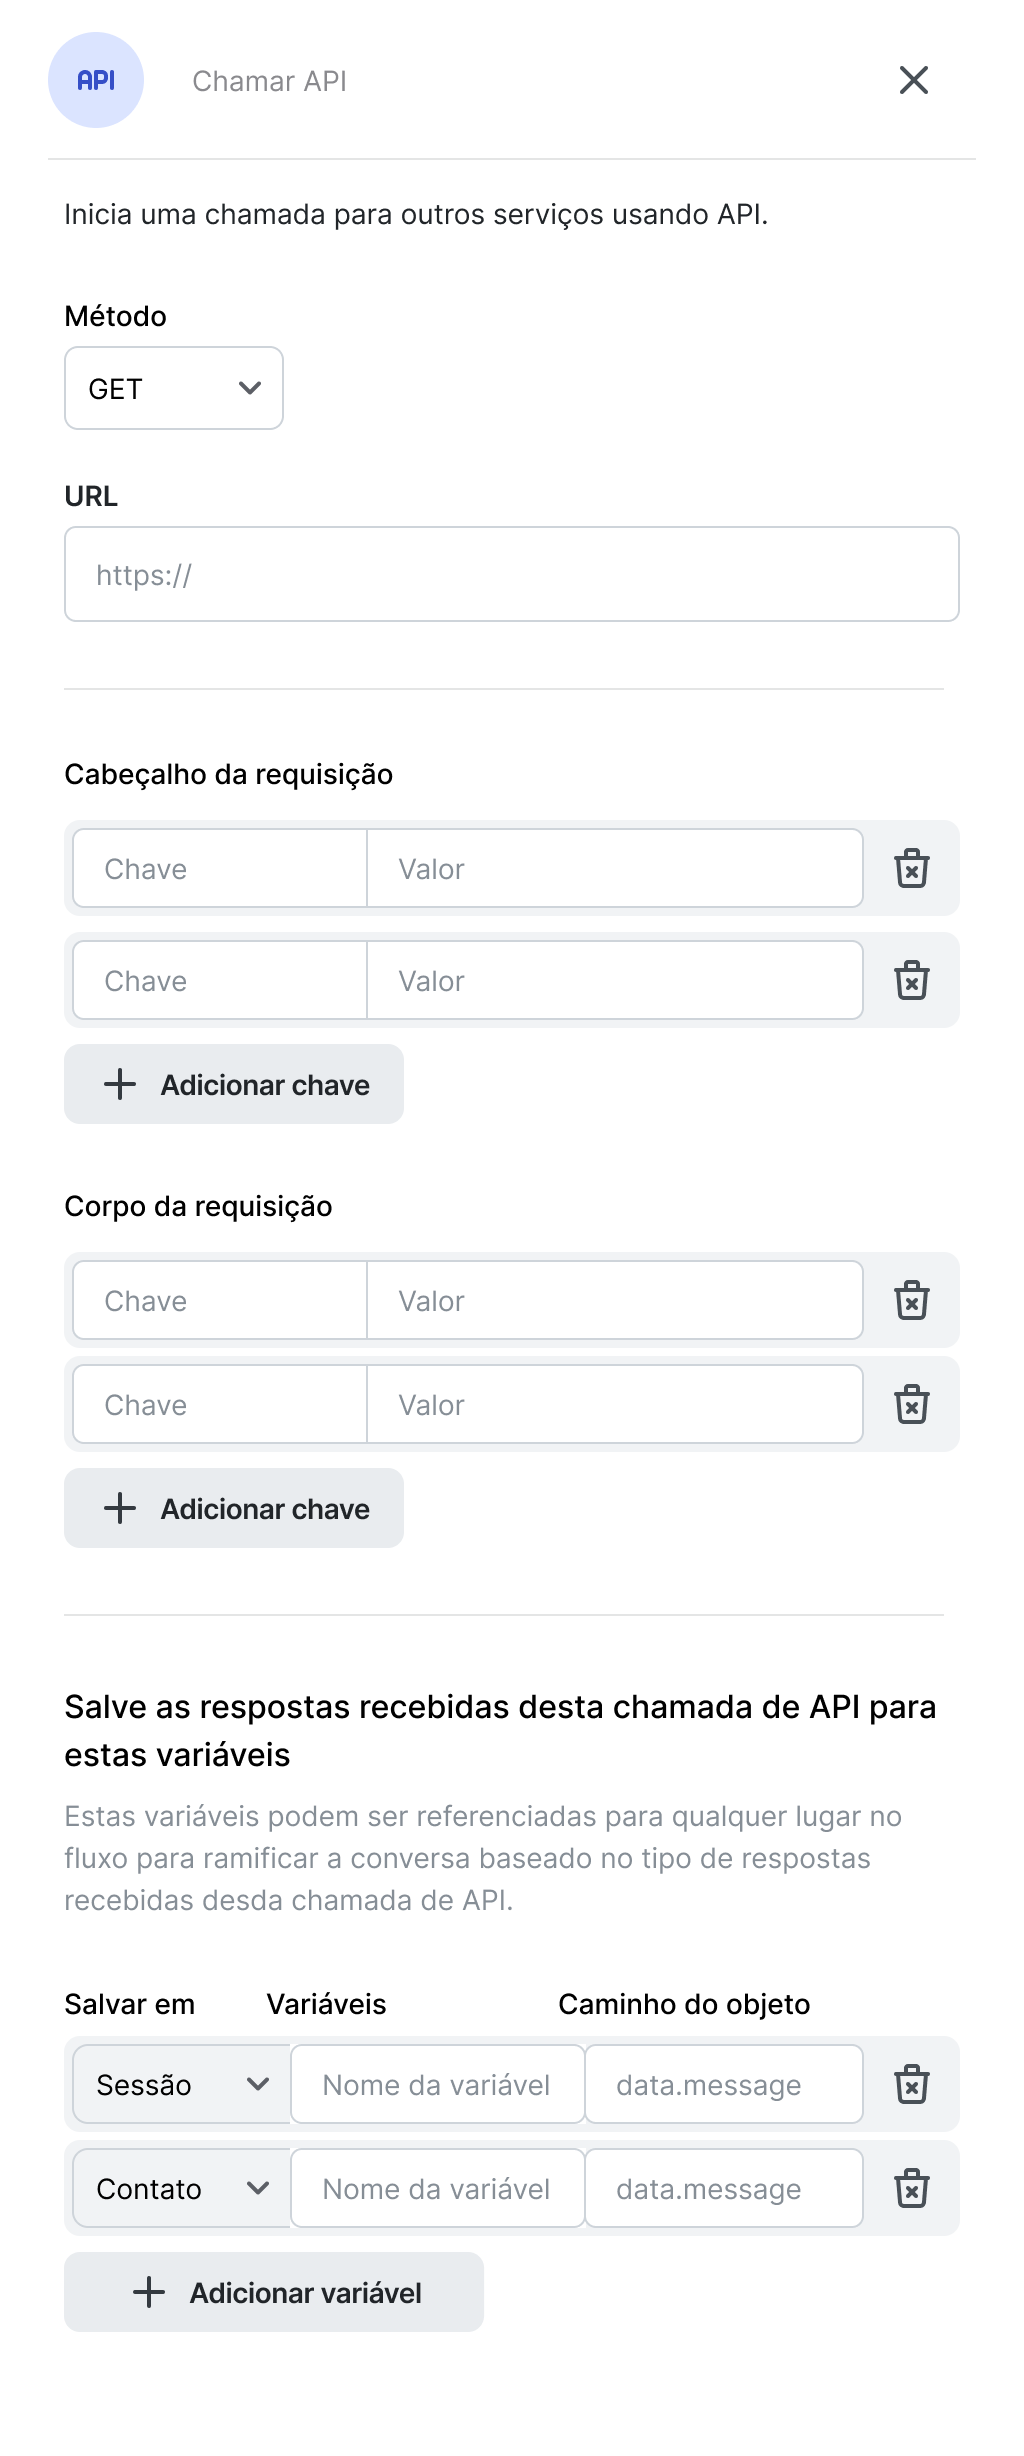This screenshot has height=2456, width=1024.
Task: Remove the second request body row
Action: 911,1404
